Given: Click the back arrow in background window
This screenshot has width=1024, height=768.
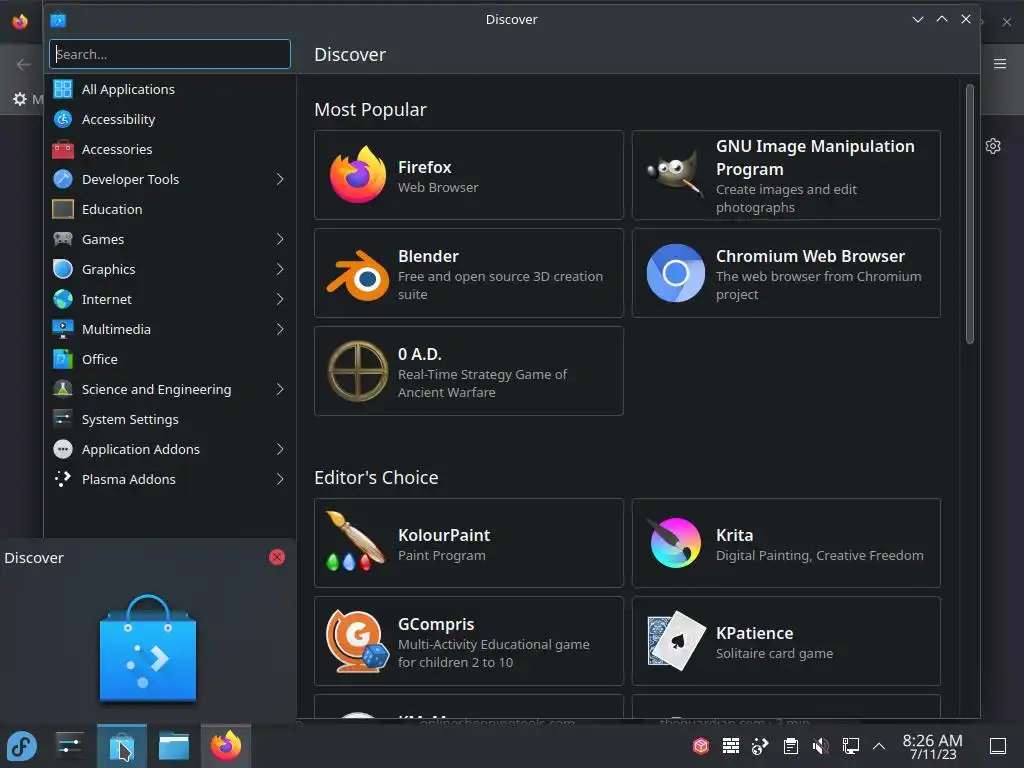Looking at the screenshot, I should coord(24,64).
